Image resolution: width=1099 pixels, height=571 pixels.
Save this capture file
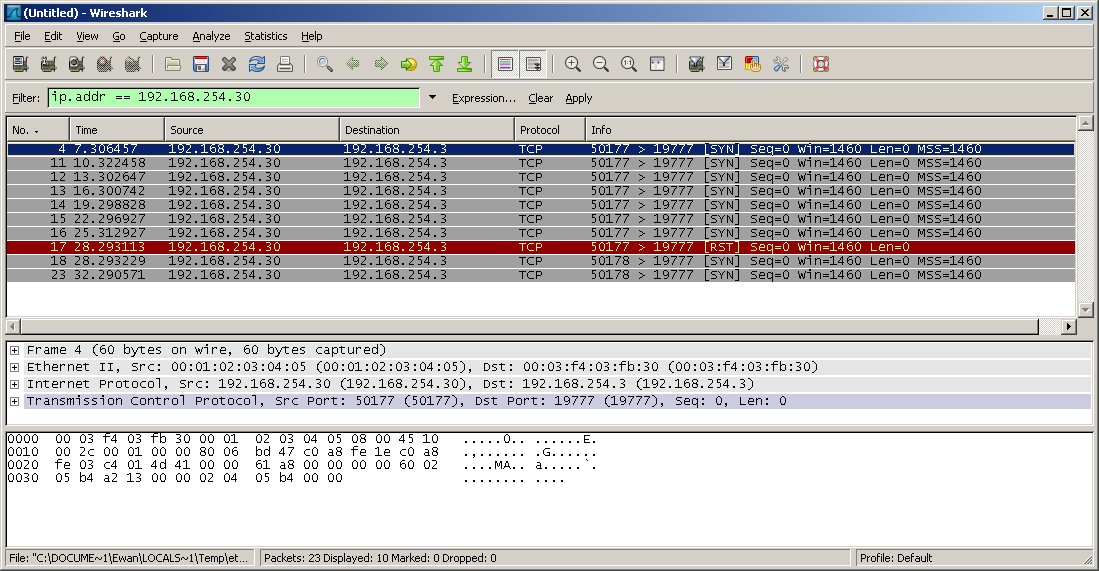200,64
